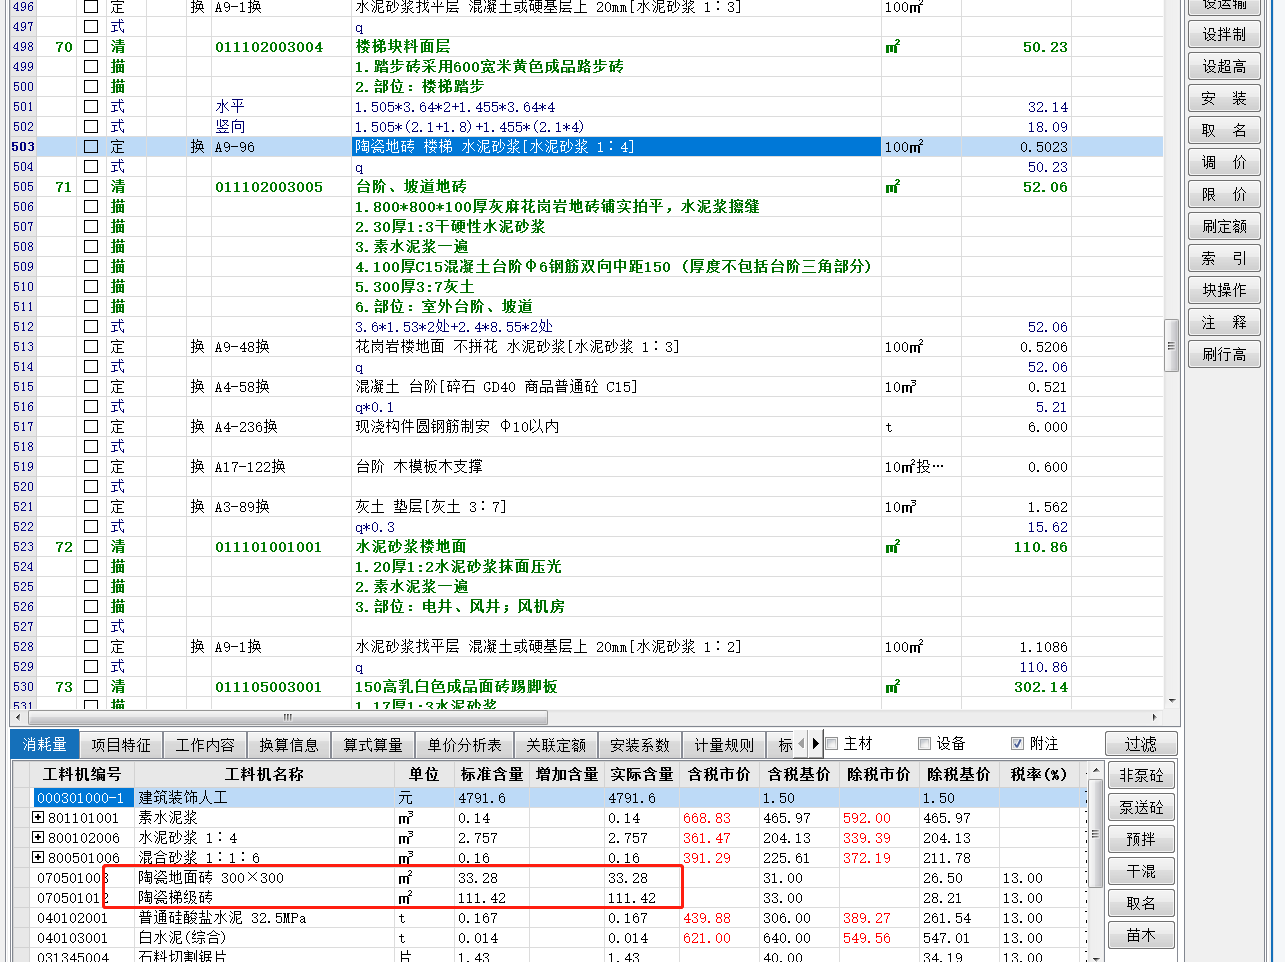Select material code 000301000-1
Screen dimensions: 1285x962
[82, 798]
